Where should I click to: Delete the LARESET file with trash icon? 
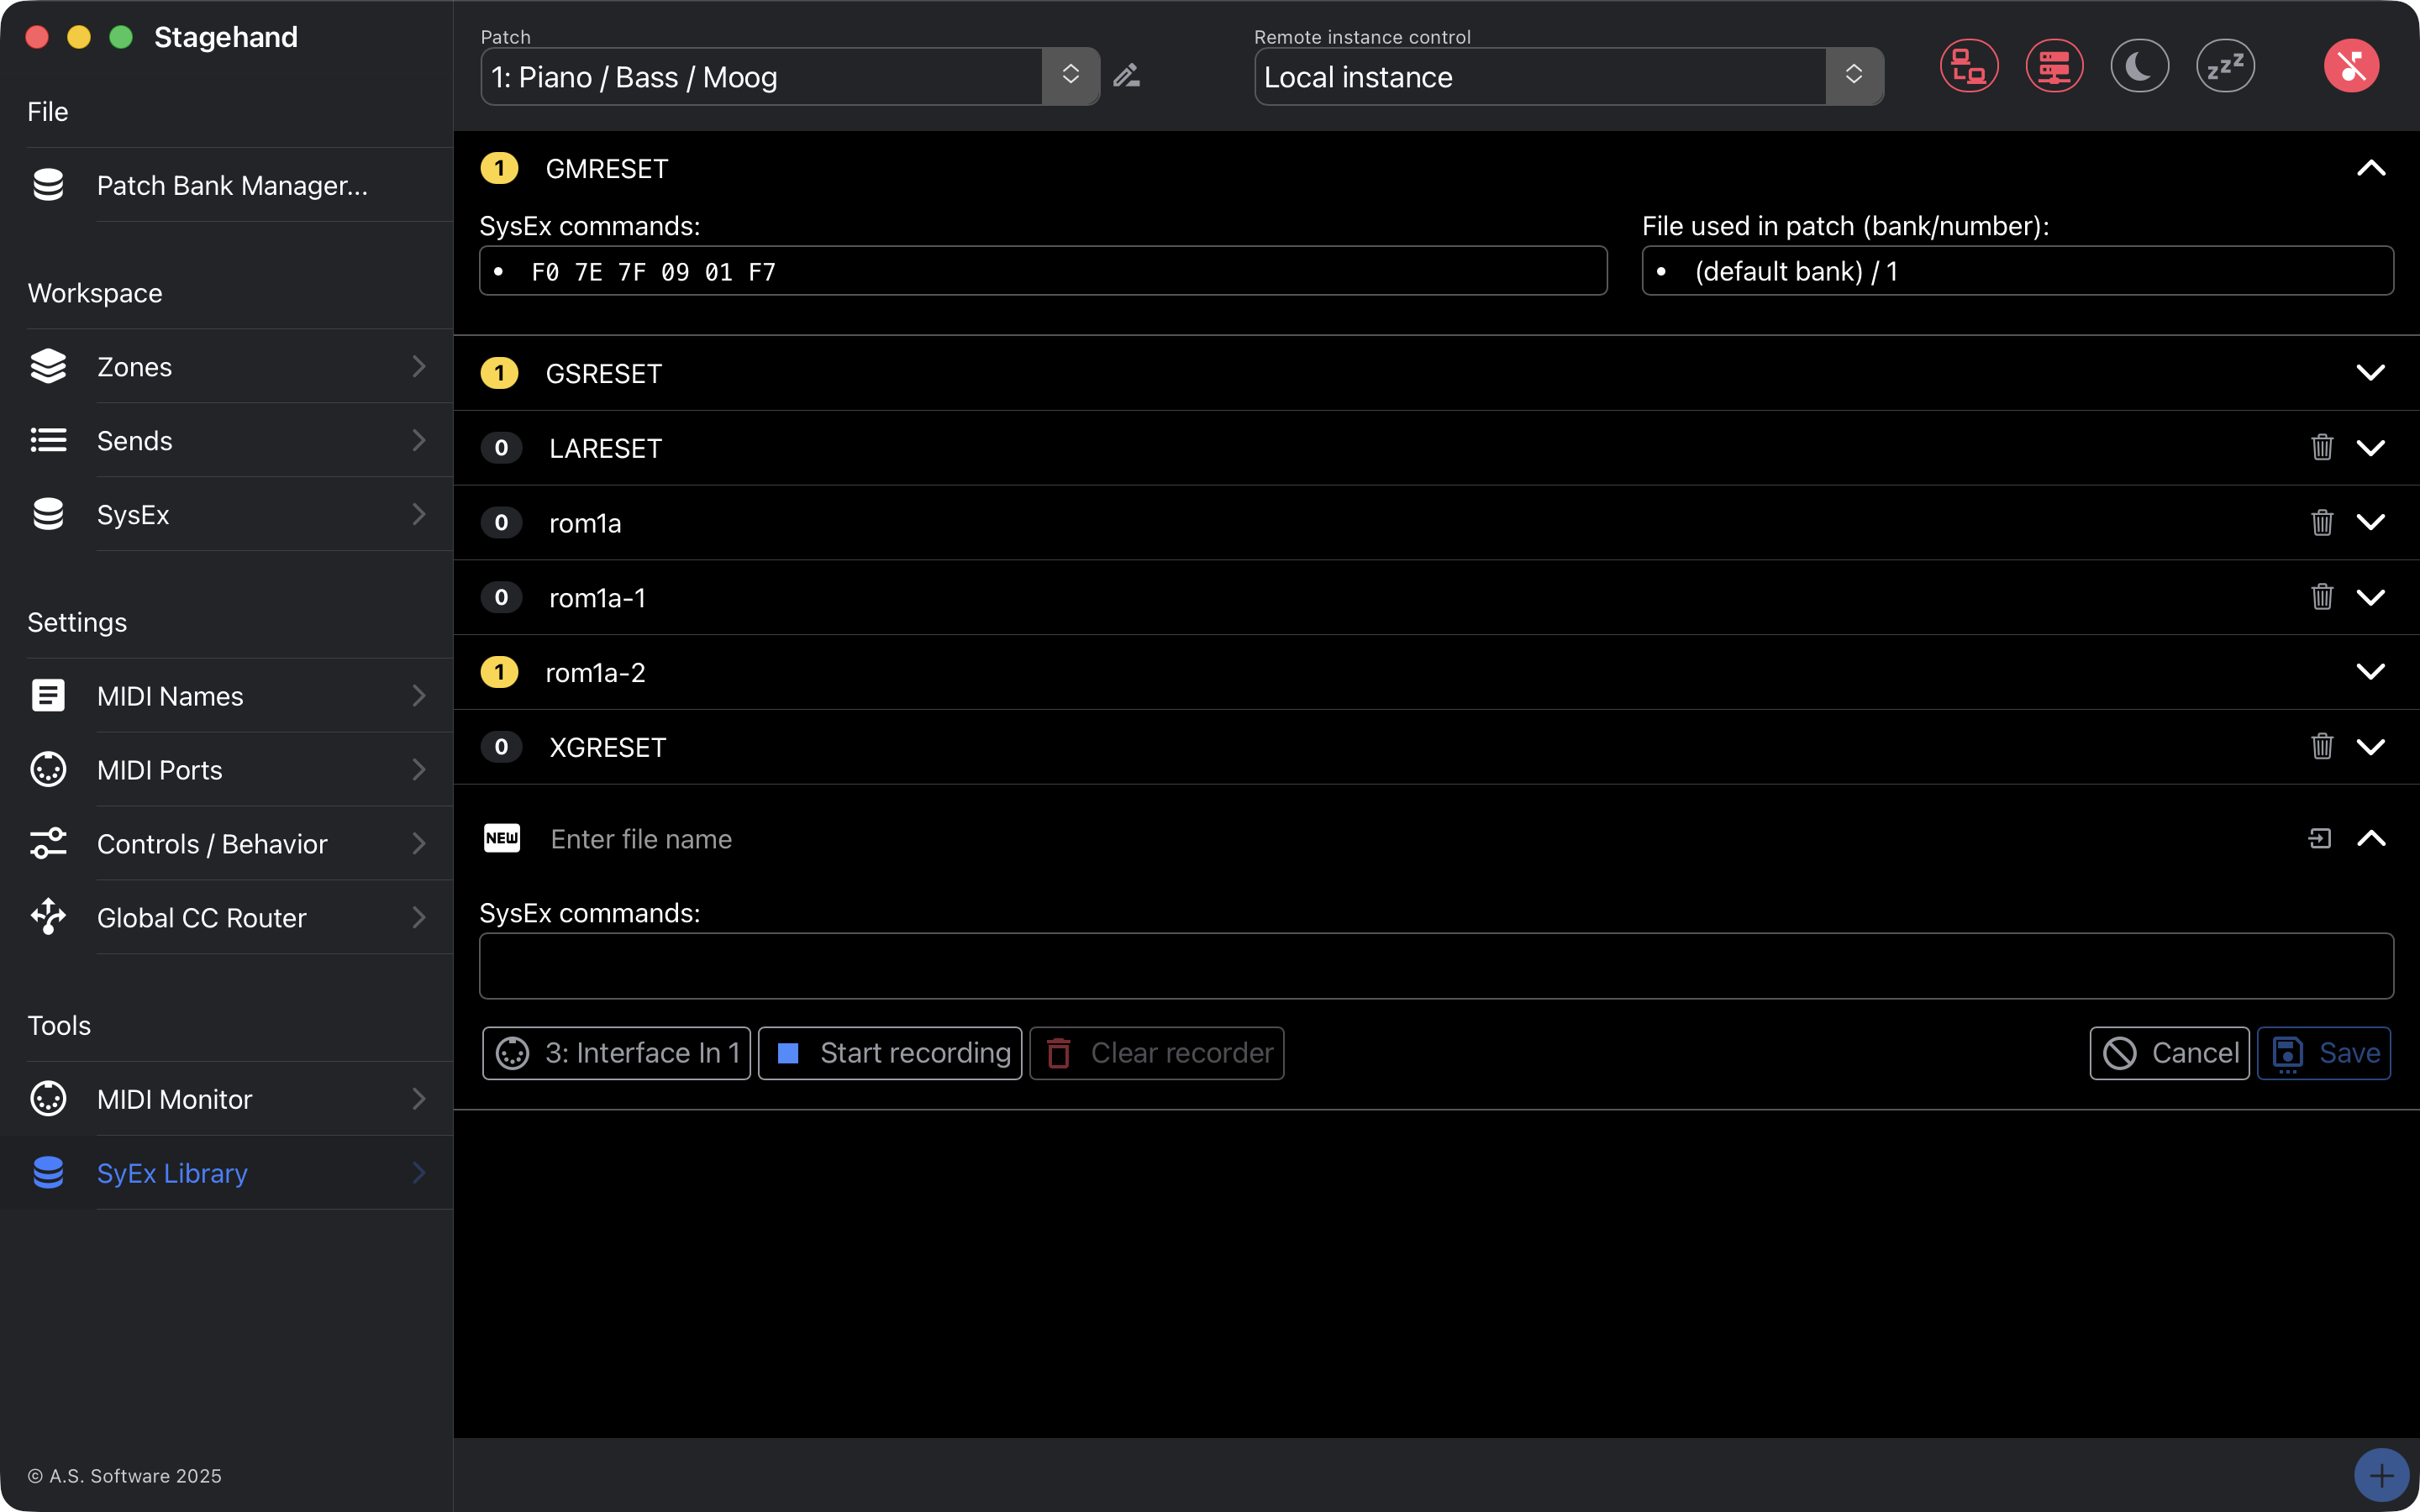coord(2322,447)
